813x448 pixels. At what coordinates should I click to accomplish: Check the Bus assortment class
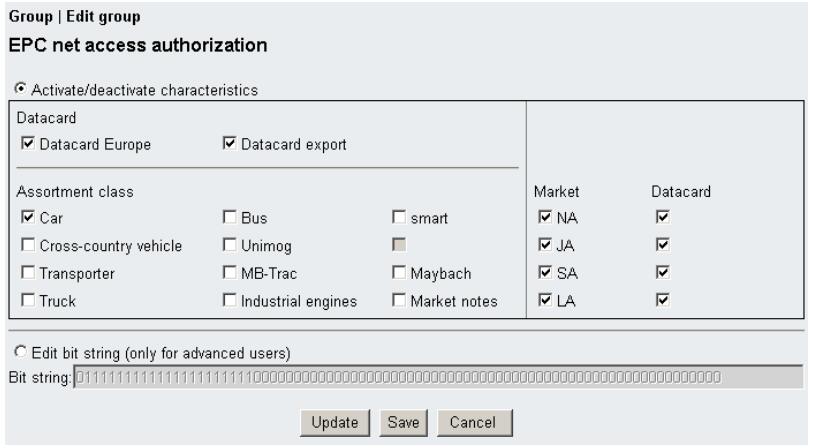click(229, 216)
